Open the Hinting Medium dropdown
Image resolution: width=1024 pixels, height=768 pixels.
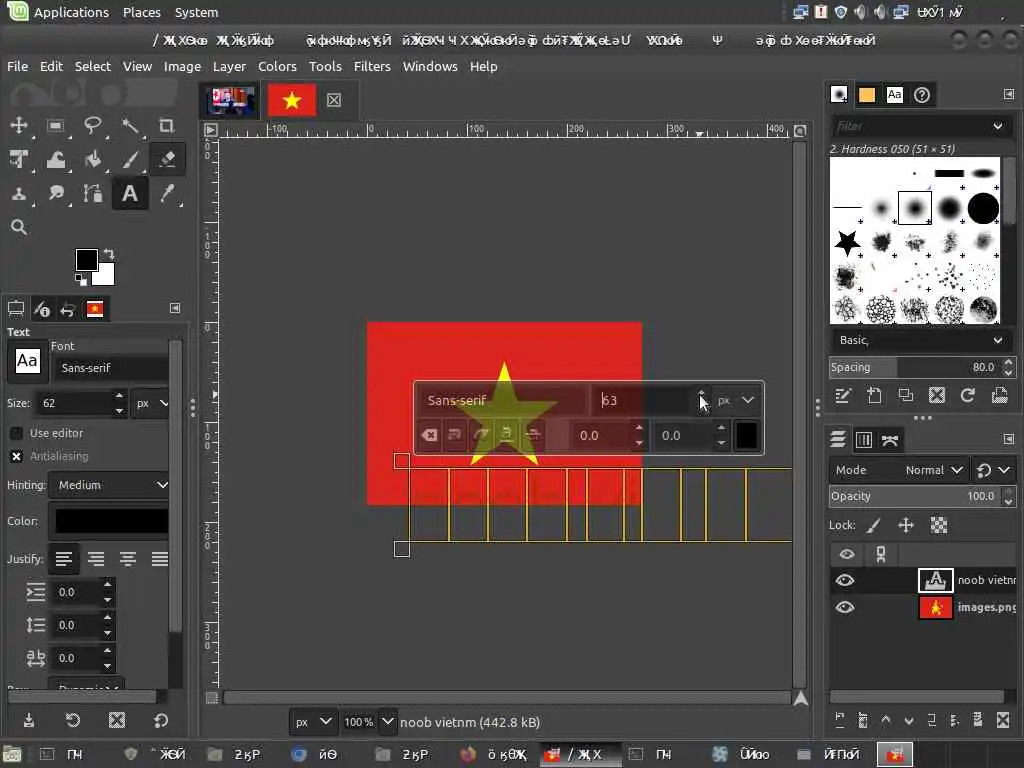(109, 485)
